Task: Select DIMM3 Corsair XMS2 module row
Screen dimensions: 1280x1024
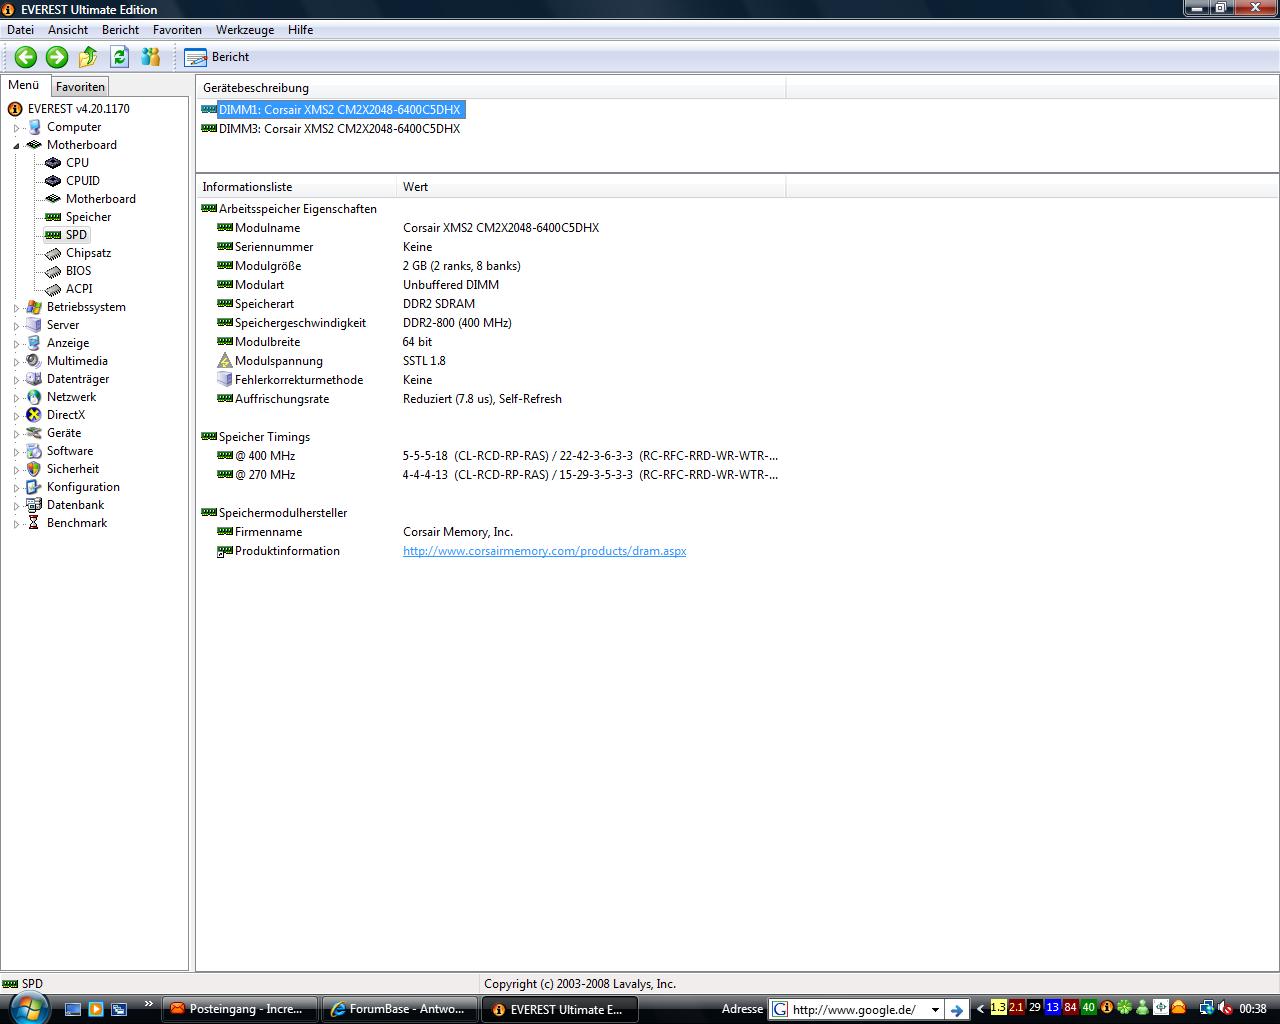Action: point(331,129)
